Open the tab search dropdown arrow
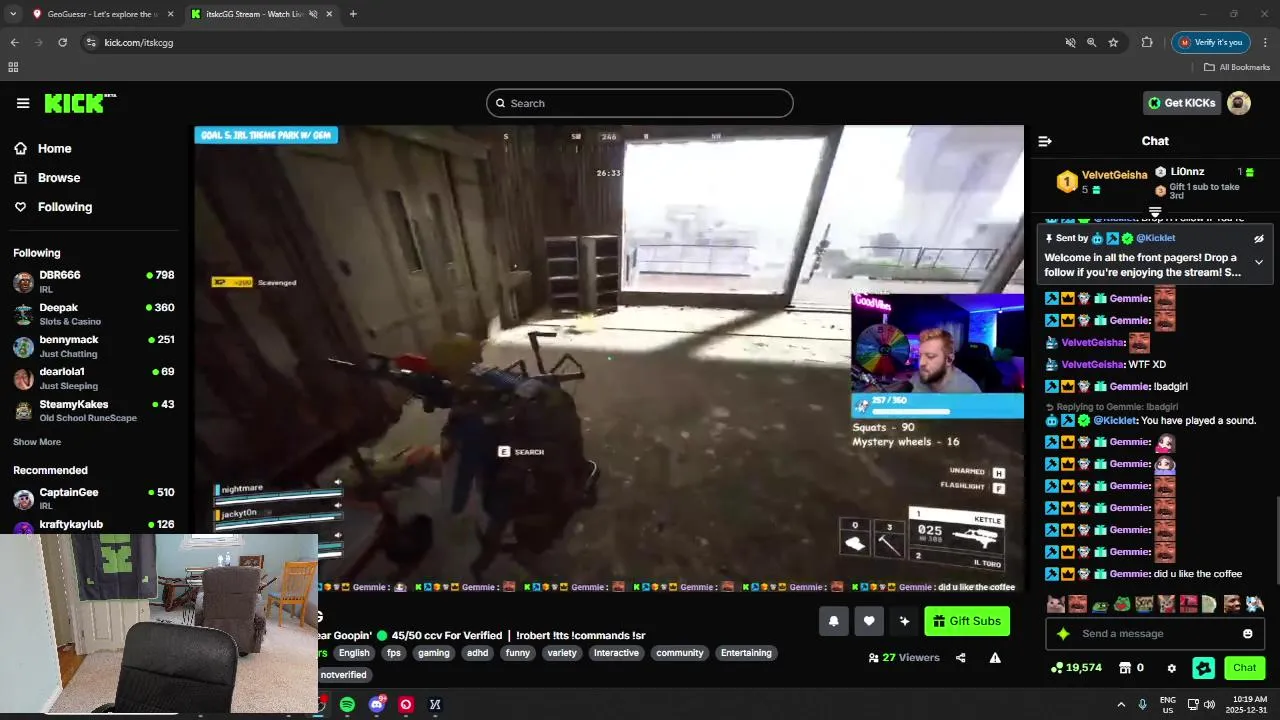 (12, 14)
